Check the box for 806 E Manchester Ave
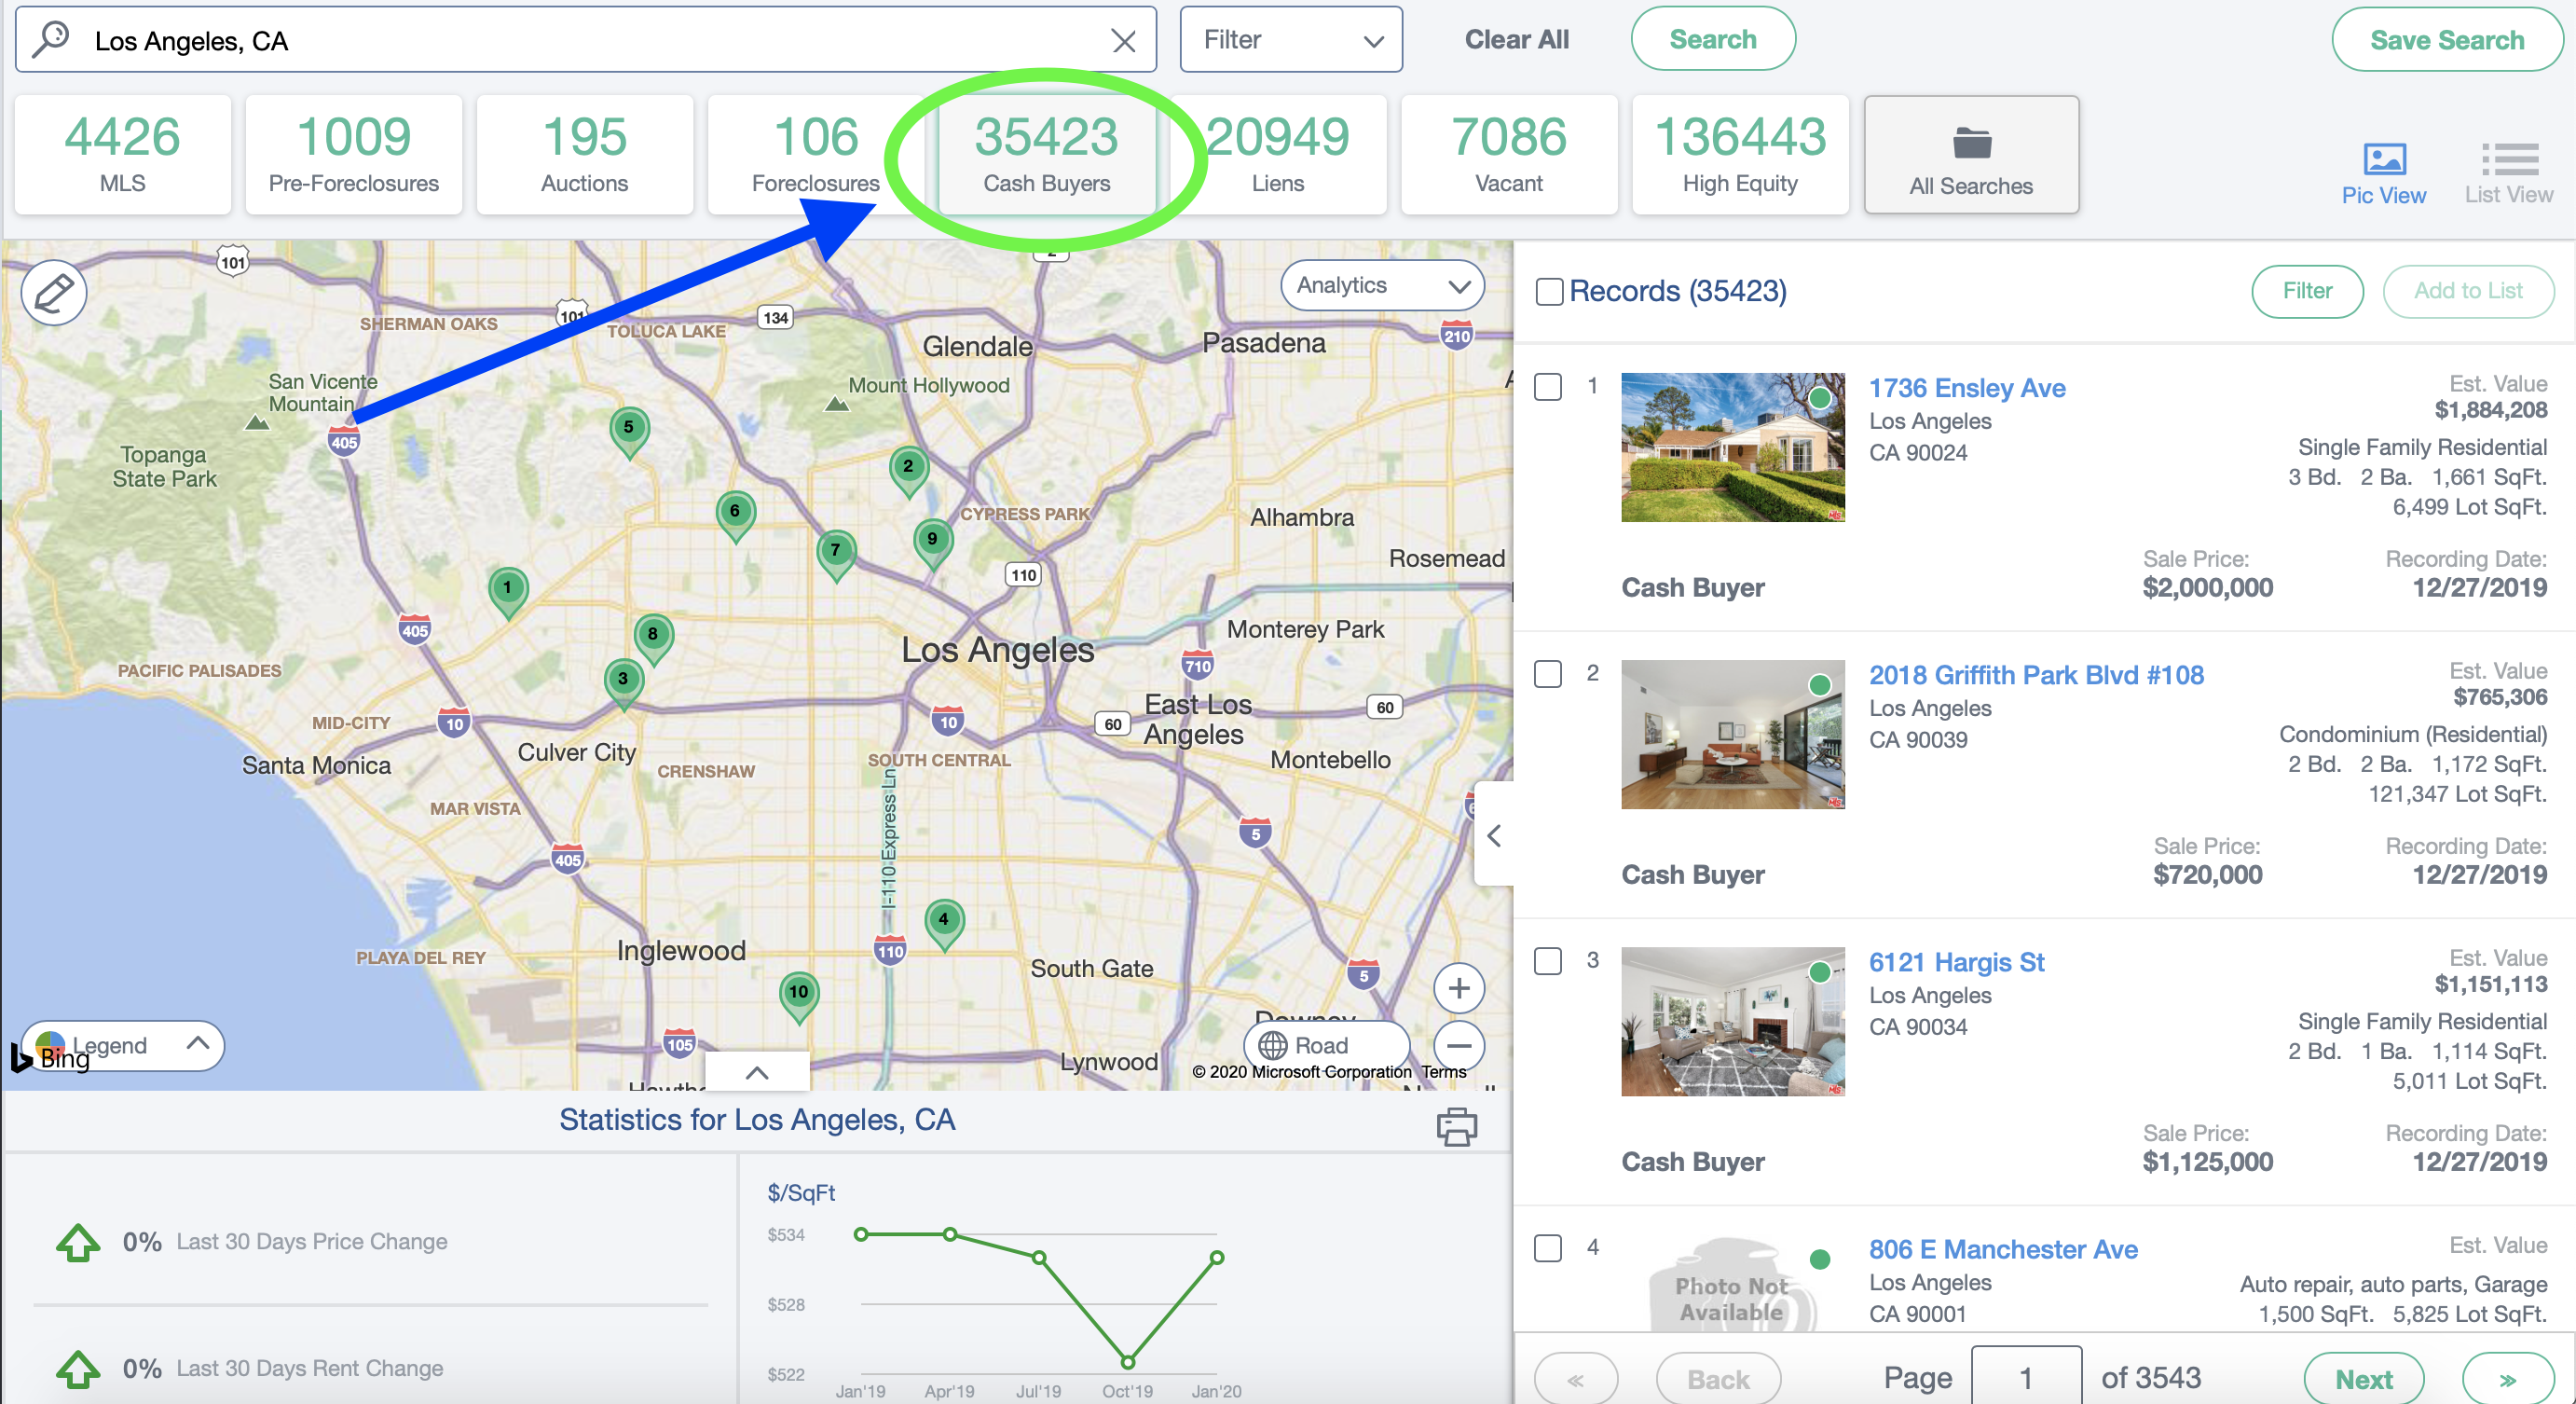2576x1404 pixels. click(x=1547, y=1248)
